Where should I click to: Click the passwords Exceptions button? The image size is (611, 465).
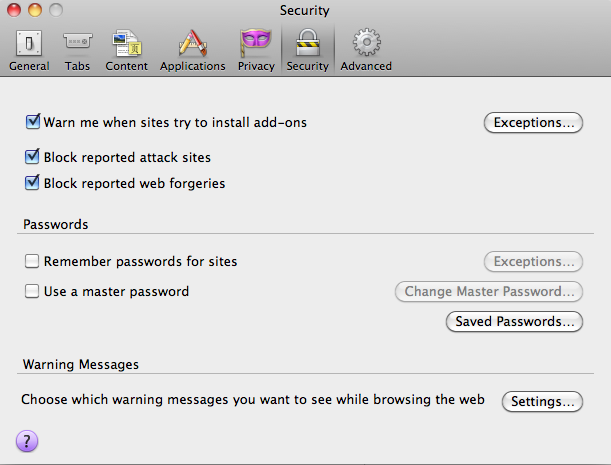[x=533, y=262]
